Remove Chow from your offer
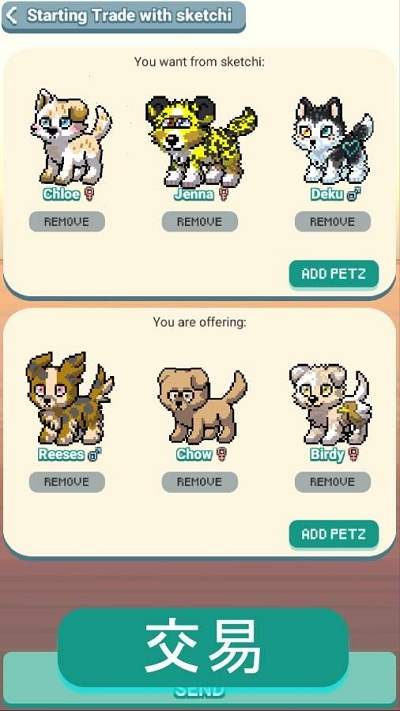 [200, 482]
